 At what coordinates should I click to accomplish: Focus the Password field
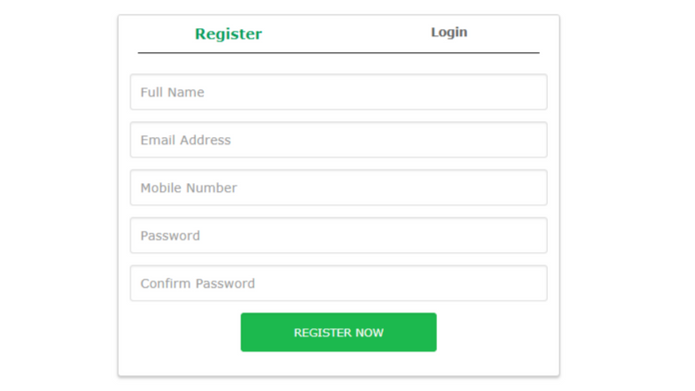[339, 235]
